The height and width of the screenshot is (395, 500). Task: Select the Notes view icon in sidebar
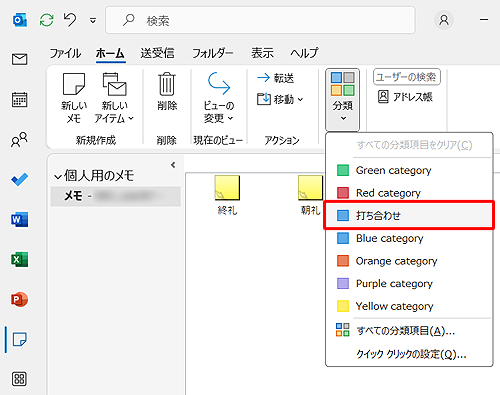20,339
